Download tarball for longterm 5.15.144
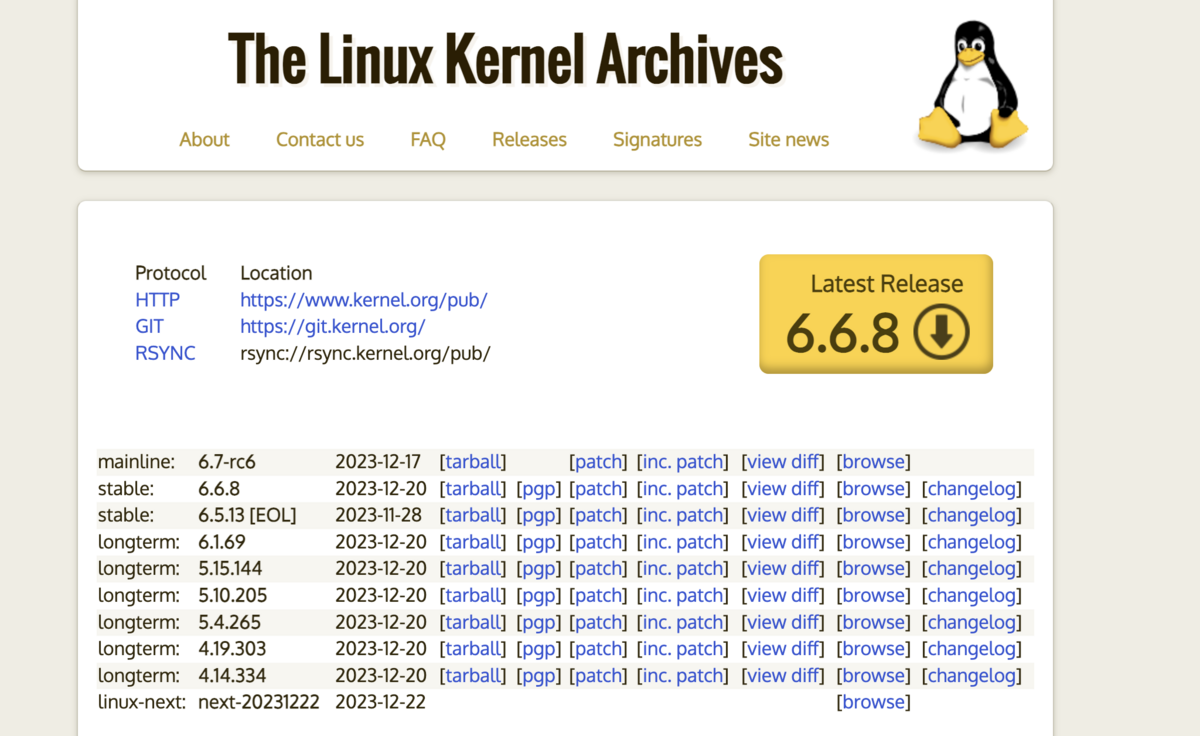The height and width of the screenshot is (736, 1200). pyautogui.click(x=473, y=568)
